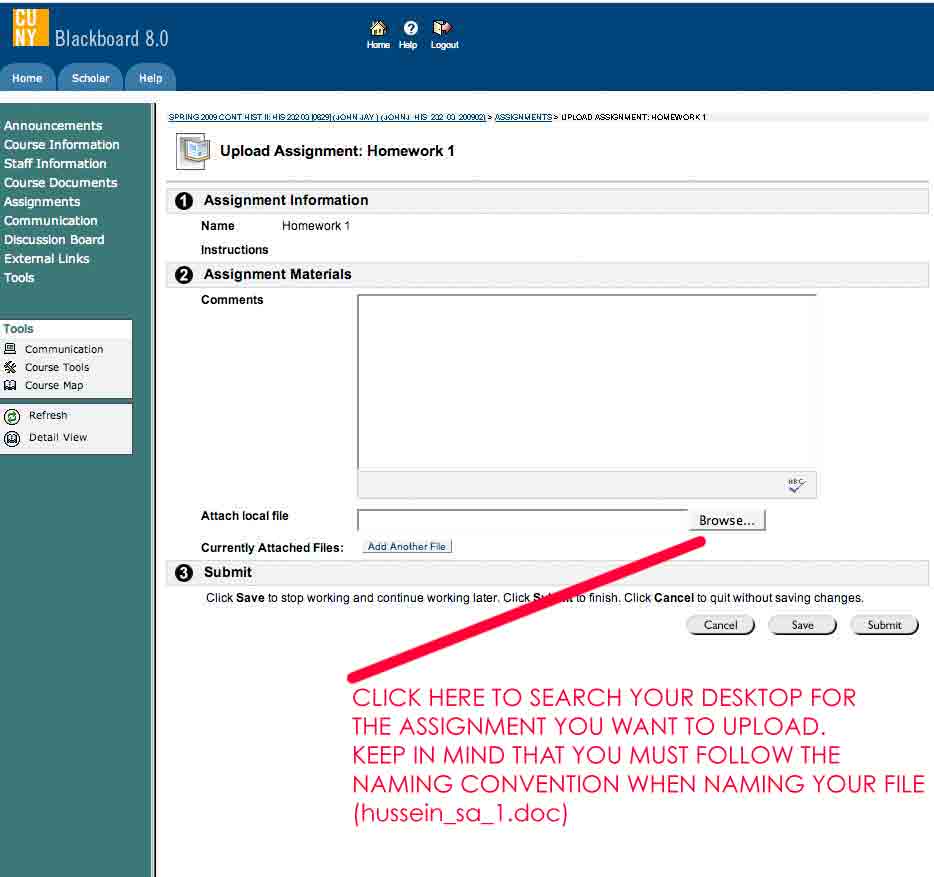This screenshot has width=934, height=877.
Task: Open Communication in the course menu
Action: [x=51, y=221]
